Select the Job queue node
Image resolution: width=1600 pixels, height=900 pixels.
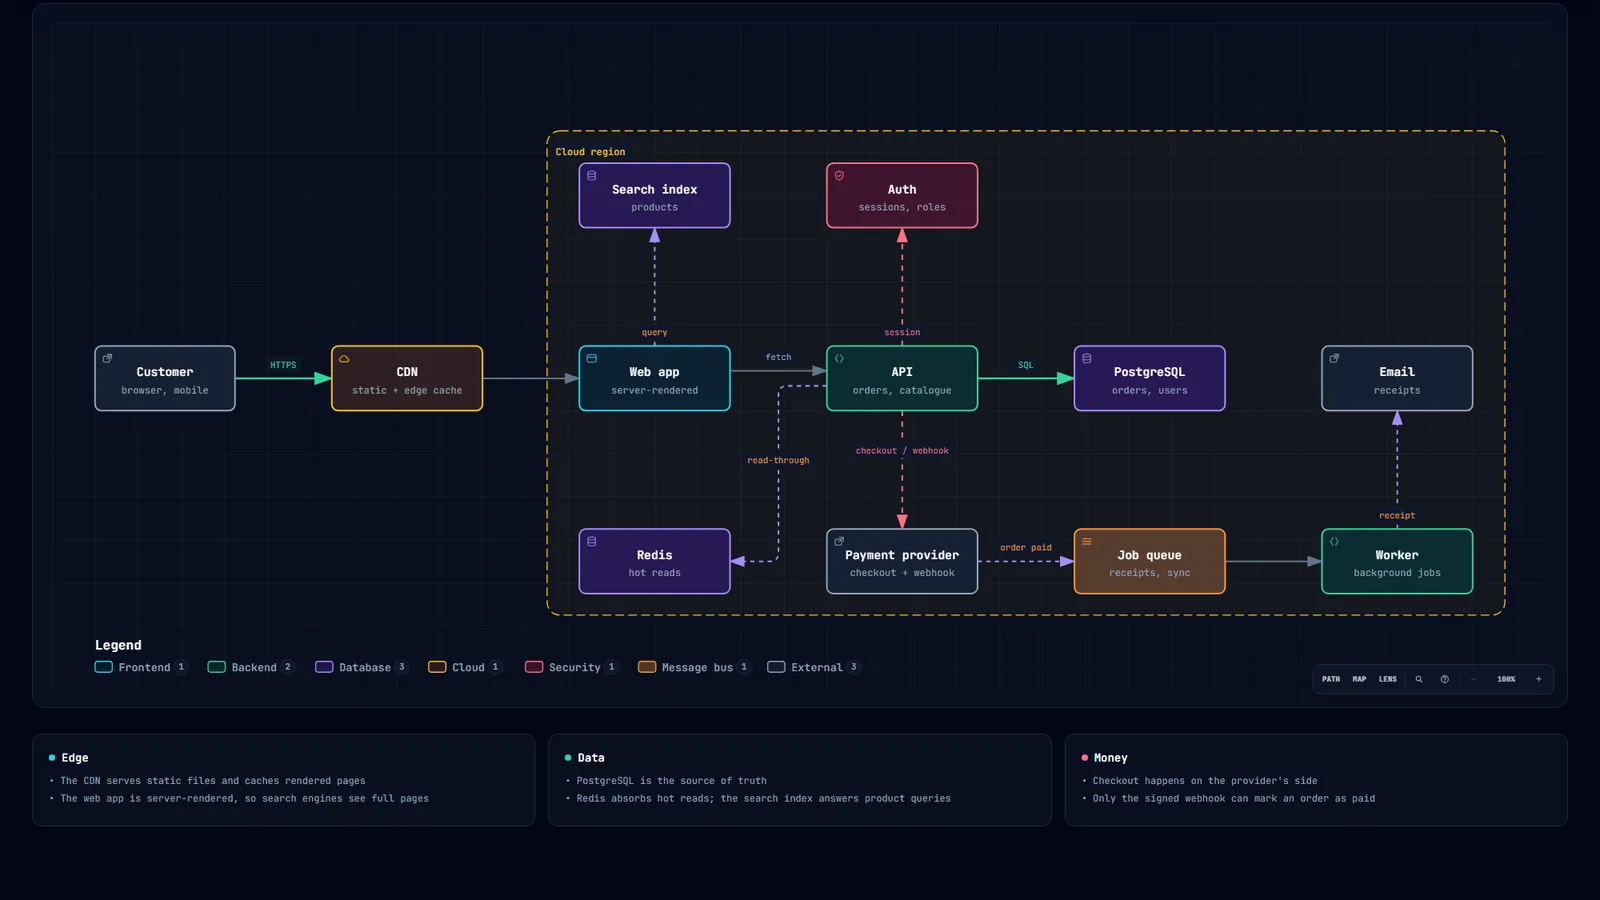(1150, 561)
